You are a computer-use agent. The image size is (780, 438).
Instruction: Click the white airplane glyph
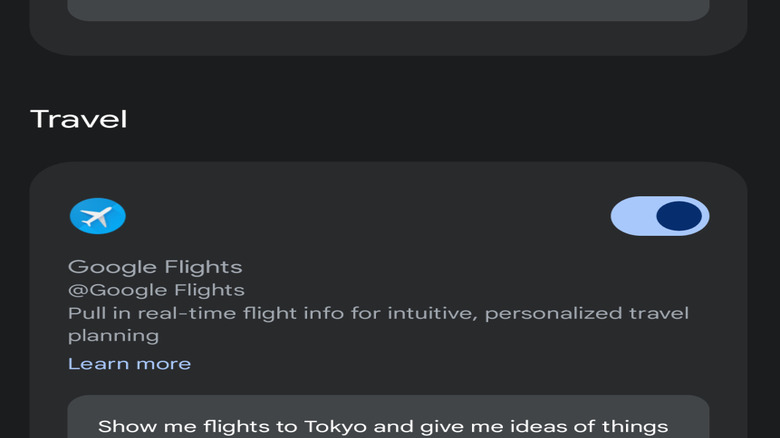click(96, 216)
